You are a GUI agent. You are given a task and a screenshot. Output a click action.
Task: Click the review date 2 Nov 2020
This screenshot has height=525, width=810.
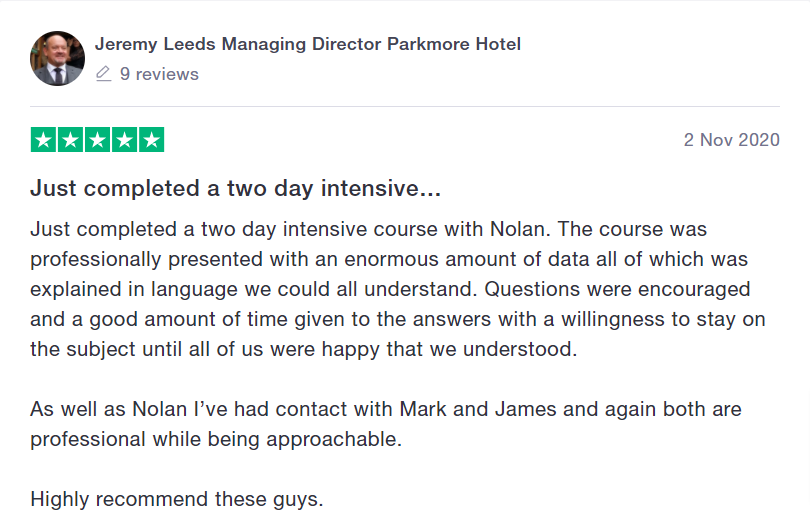731,140
